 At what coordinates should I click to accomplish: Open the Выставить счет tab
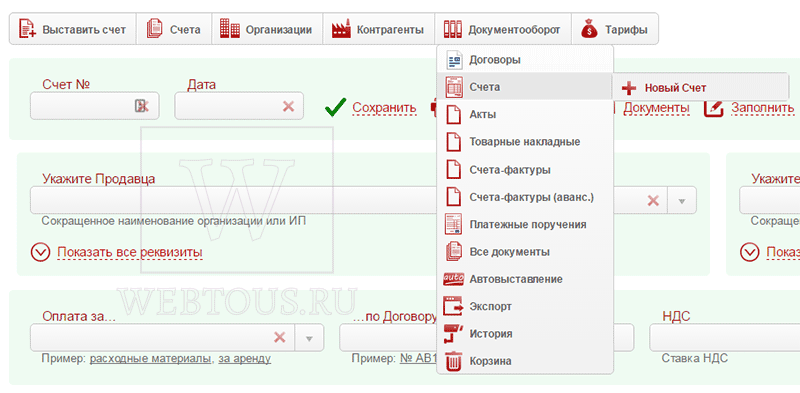point(72,29)
